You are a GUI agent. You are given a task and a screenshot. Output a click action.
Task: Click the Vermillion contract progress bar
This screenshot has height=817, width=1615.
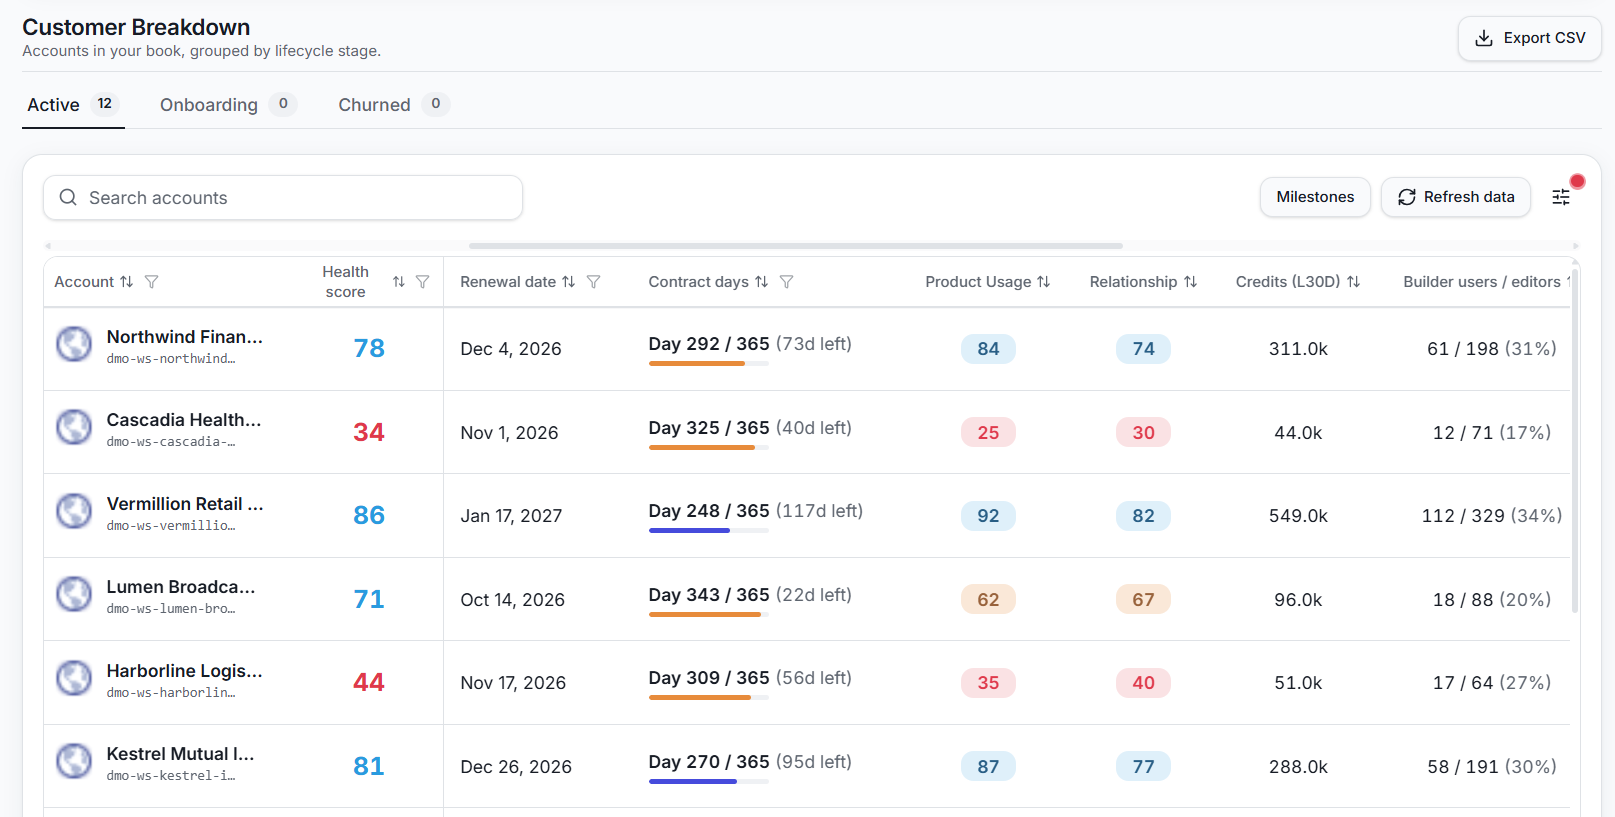click(x=708, y=531)
